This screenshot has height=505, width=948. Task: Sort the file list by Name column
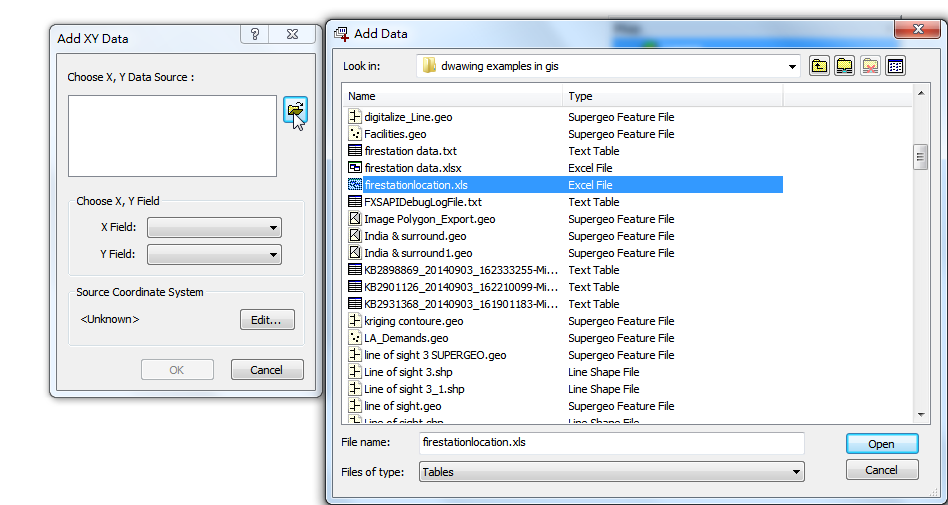click(x=453, y=96)
